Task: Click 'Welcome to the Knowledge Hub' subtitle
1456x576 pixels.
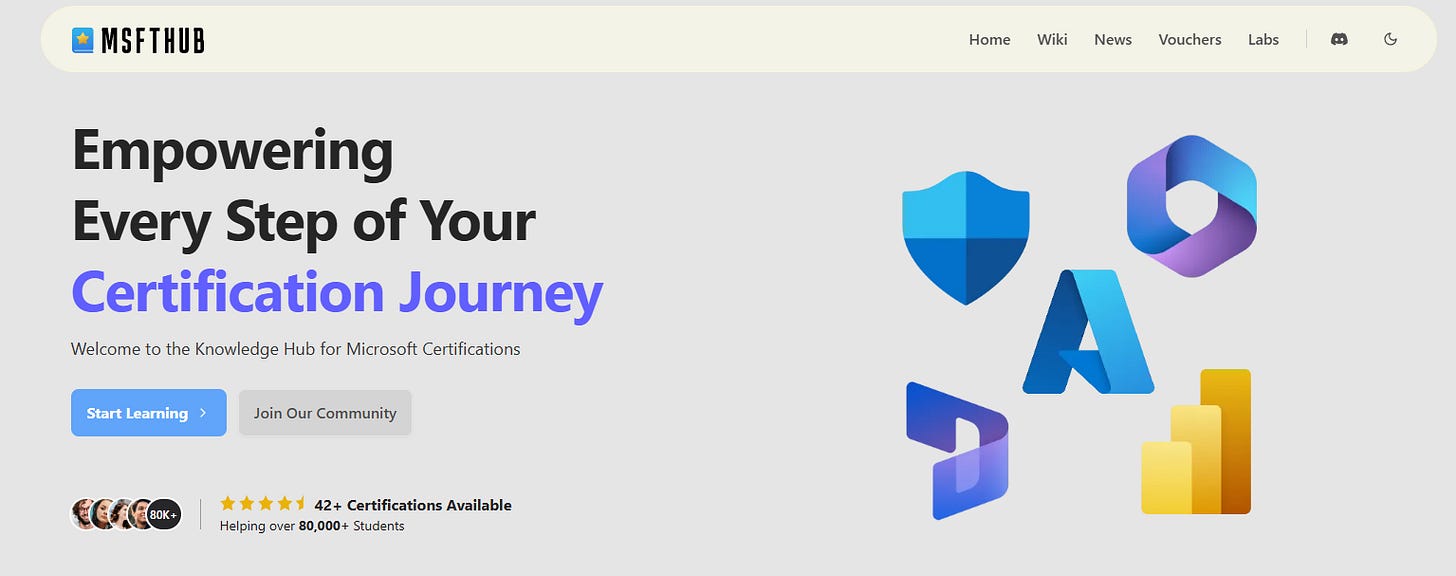Action: tap(296, 349)
